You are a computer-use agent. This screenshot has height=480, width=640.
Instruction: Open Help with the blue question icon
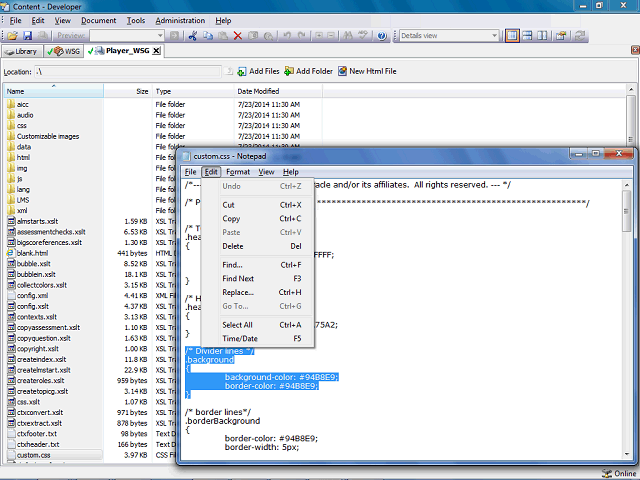(382, 36)
